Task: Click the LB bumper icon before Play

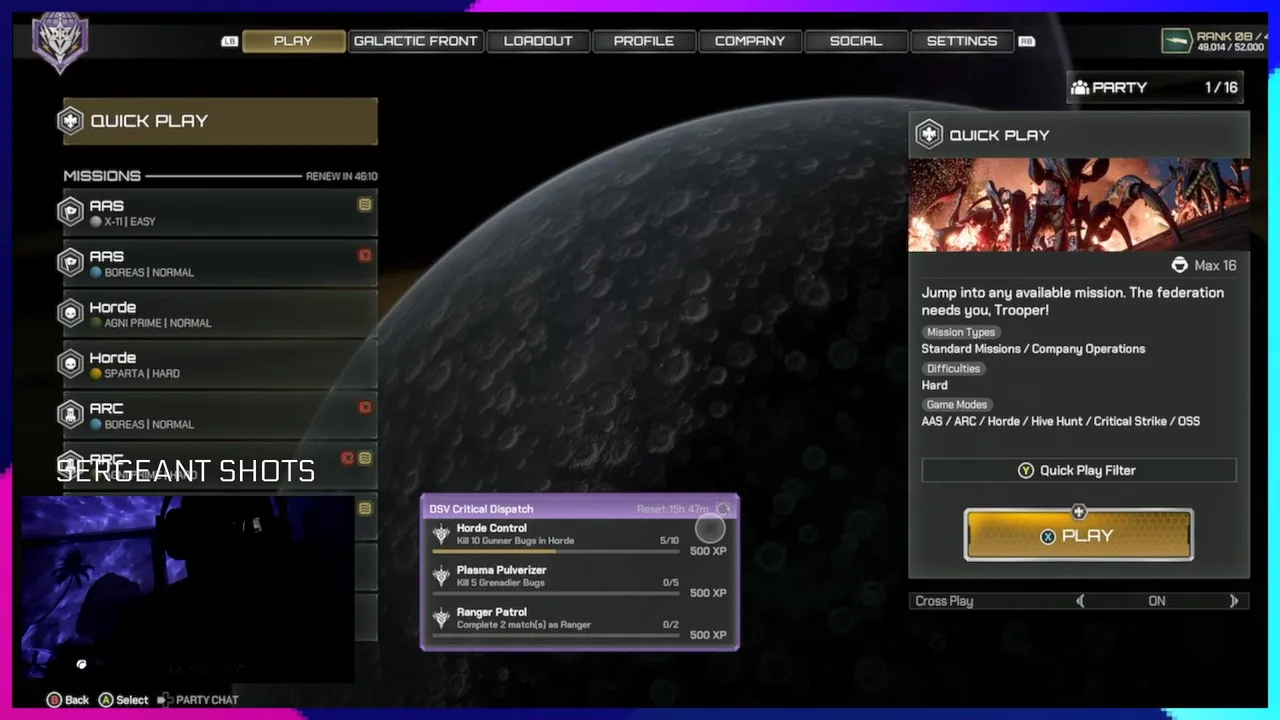Action: (x=229, y=42)
